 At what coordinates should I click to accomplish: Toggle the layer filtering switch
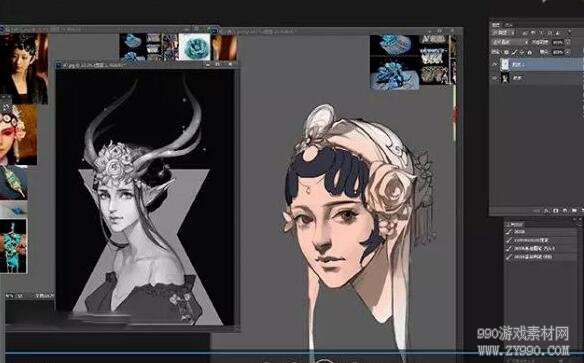(570, 31)
